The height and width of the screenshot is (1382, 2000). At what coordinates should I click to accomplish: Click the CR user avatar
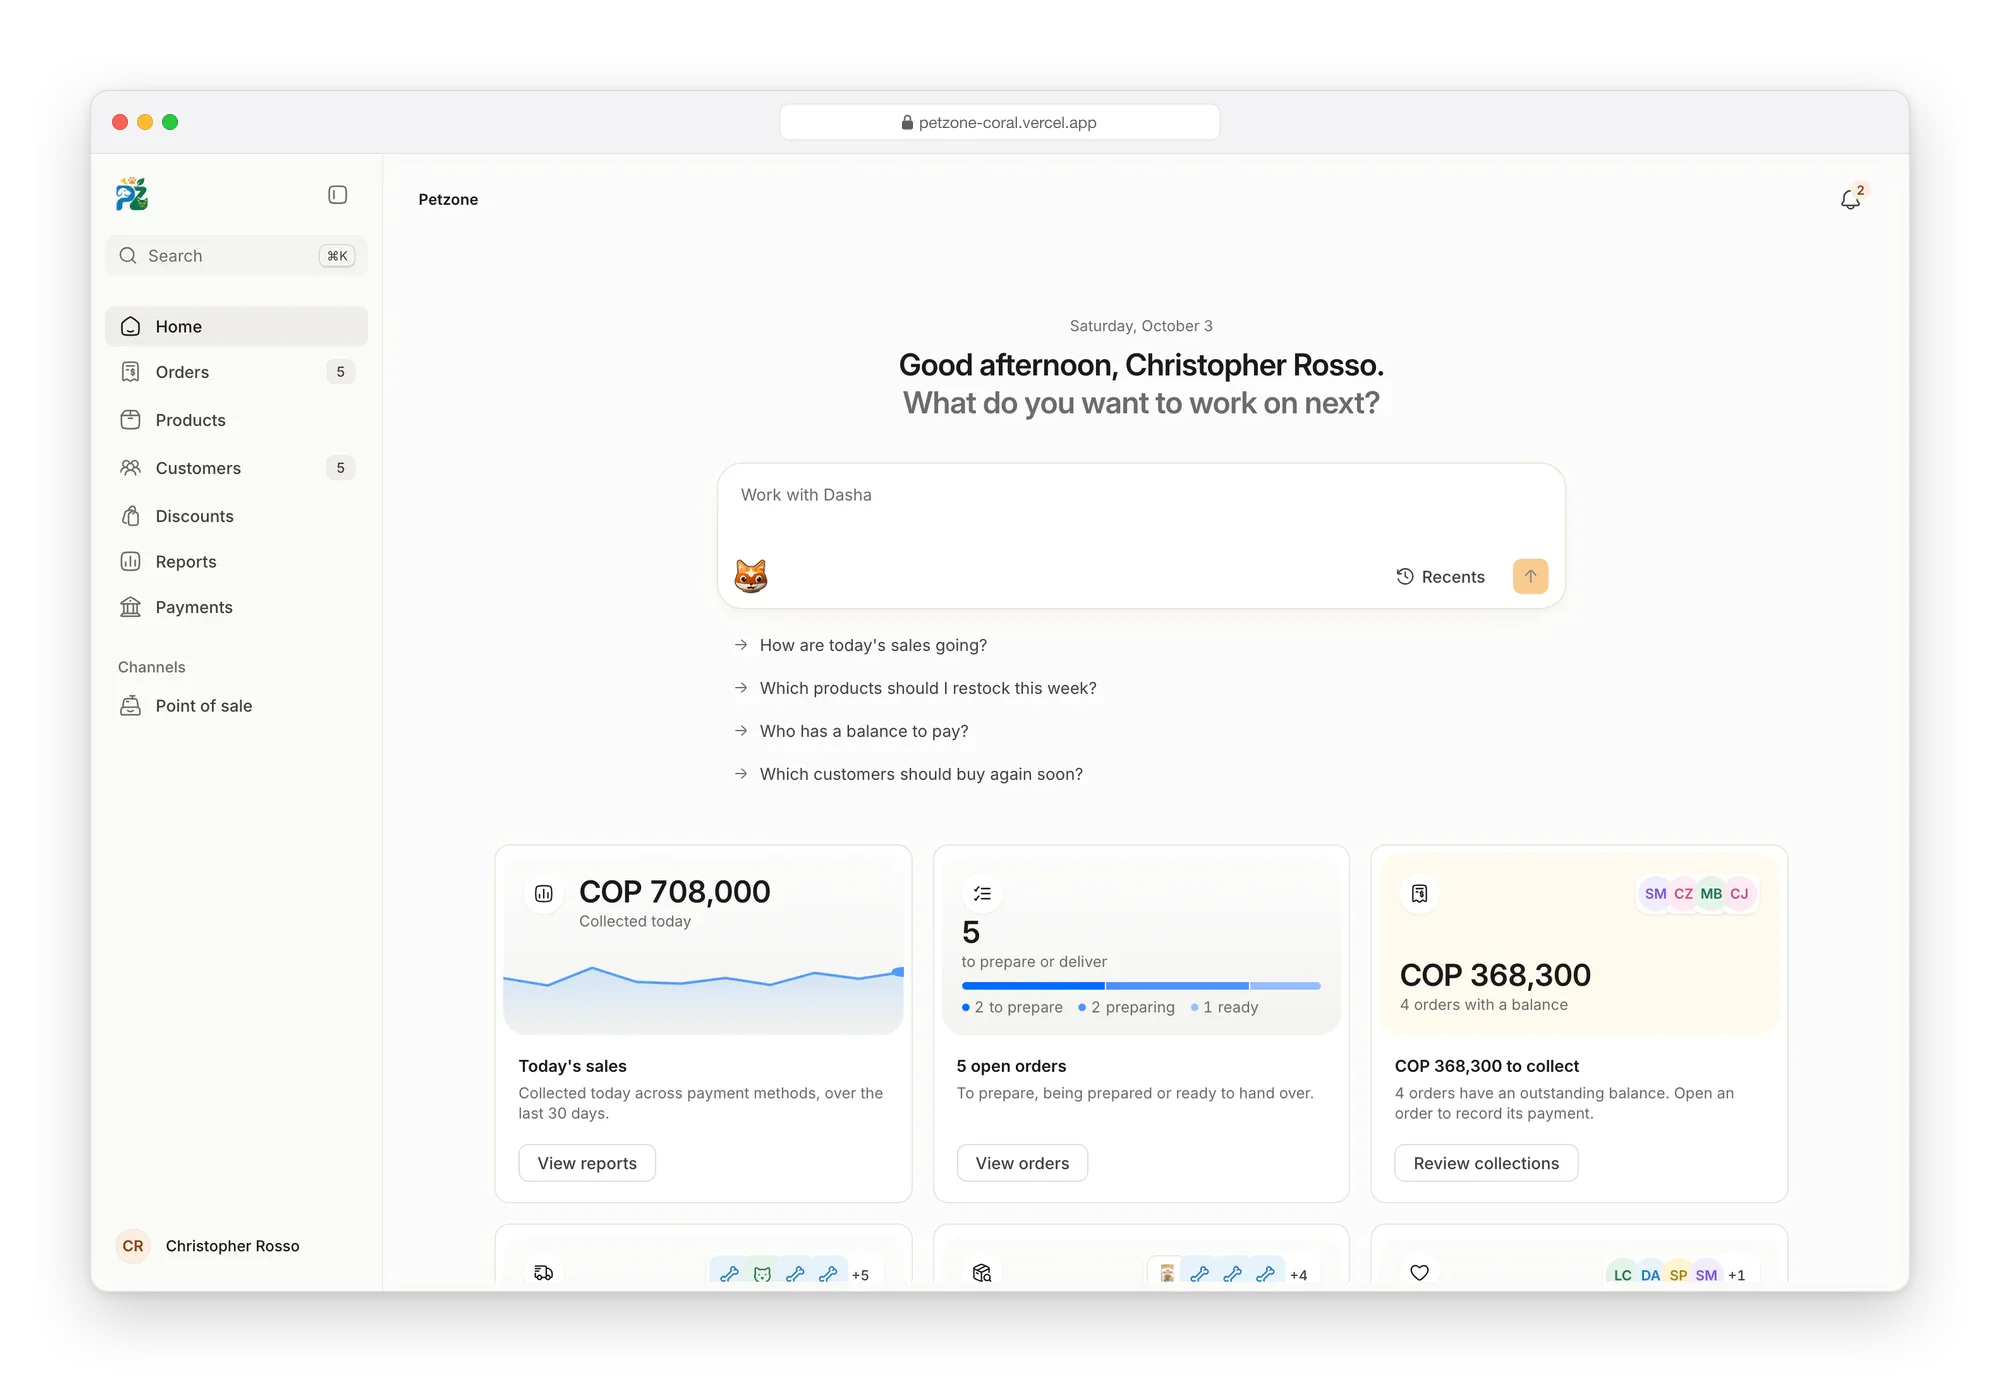pos(133,1246)
